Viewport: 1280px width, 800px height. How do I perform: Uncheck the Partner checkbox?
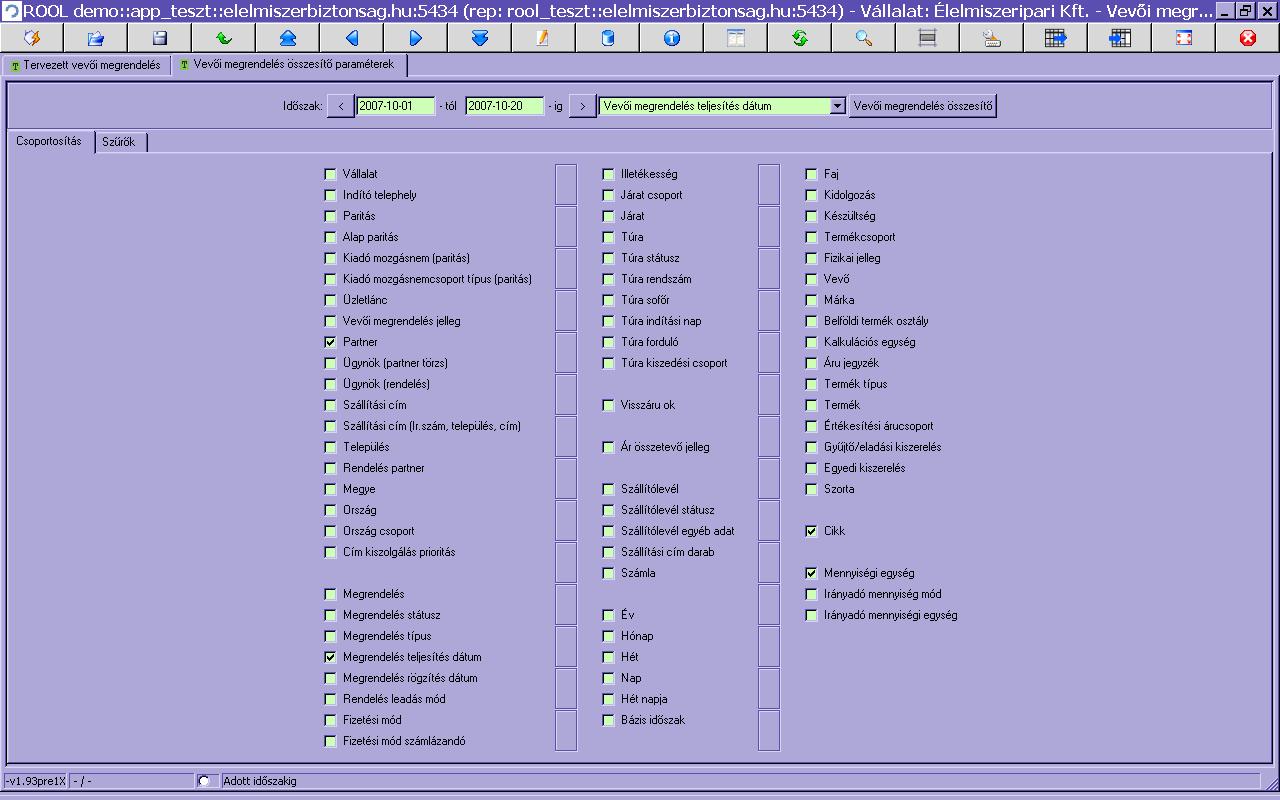point(331,342)
